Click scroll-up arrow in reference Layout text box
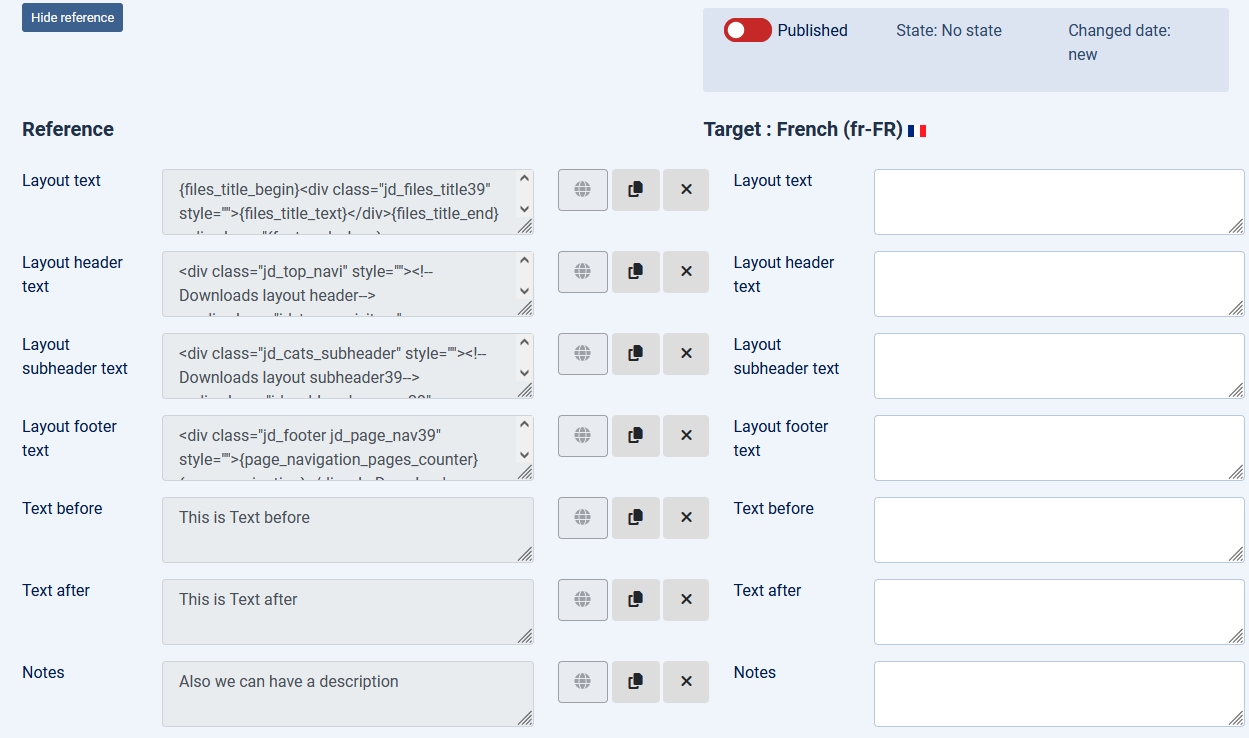The height and width of the screenshot is (738, 1249). pyautogui.click(x=525, y=179)
